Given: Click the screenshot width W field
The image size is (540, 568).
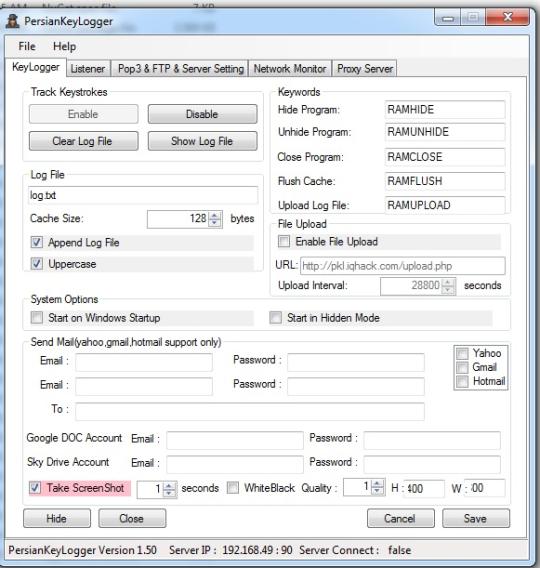Looking at the screenshot, I should coord(485,488).
